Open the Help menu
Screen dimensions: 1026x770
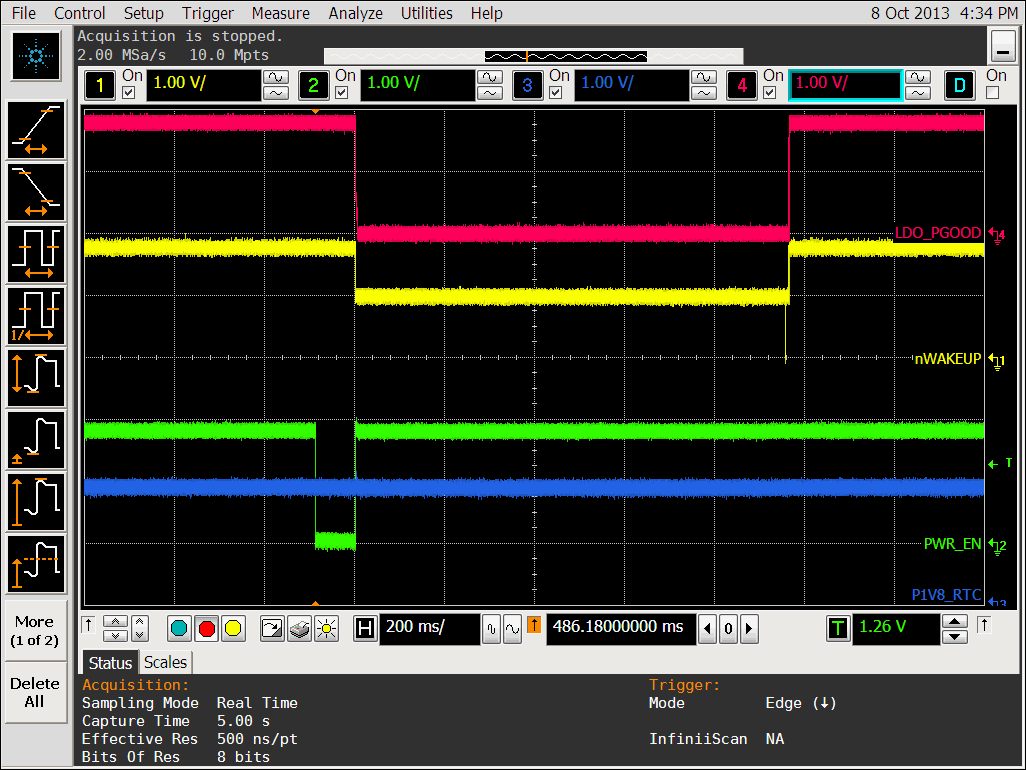point(486,13)
